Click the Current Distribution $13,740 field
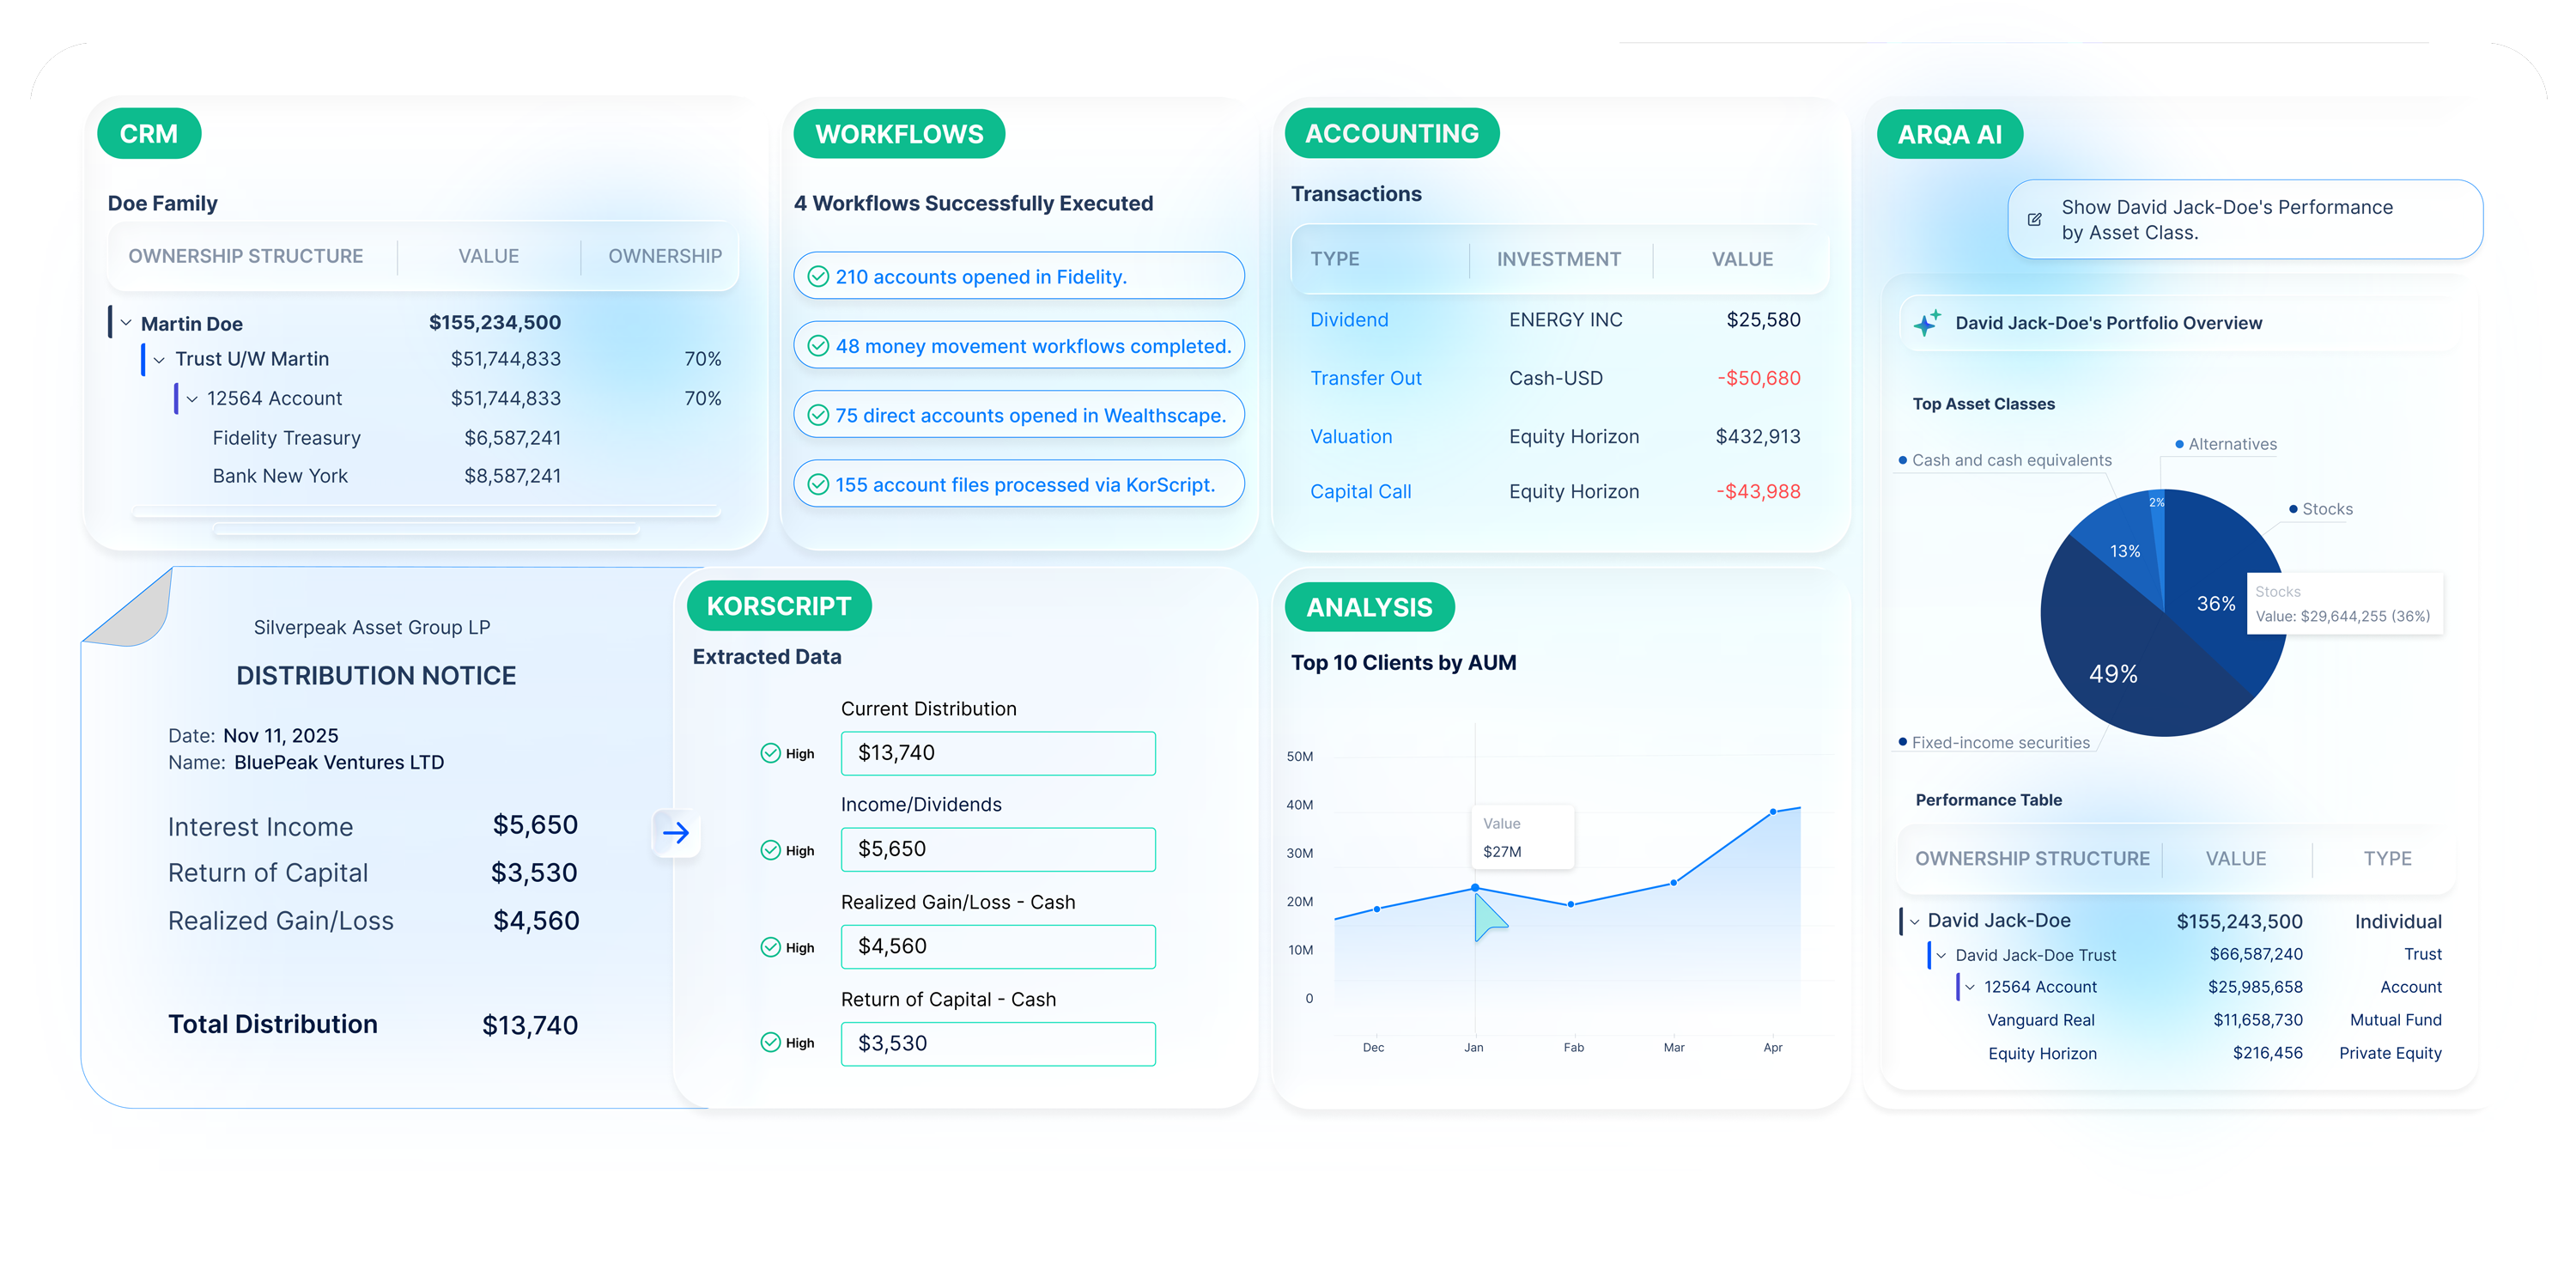The image size is (2576, 1277). coord(997,753)
